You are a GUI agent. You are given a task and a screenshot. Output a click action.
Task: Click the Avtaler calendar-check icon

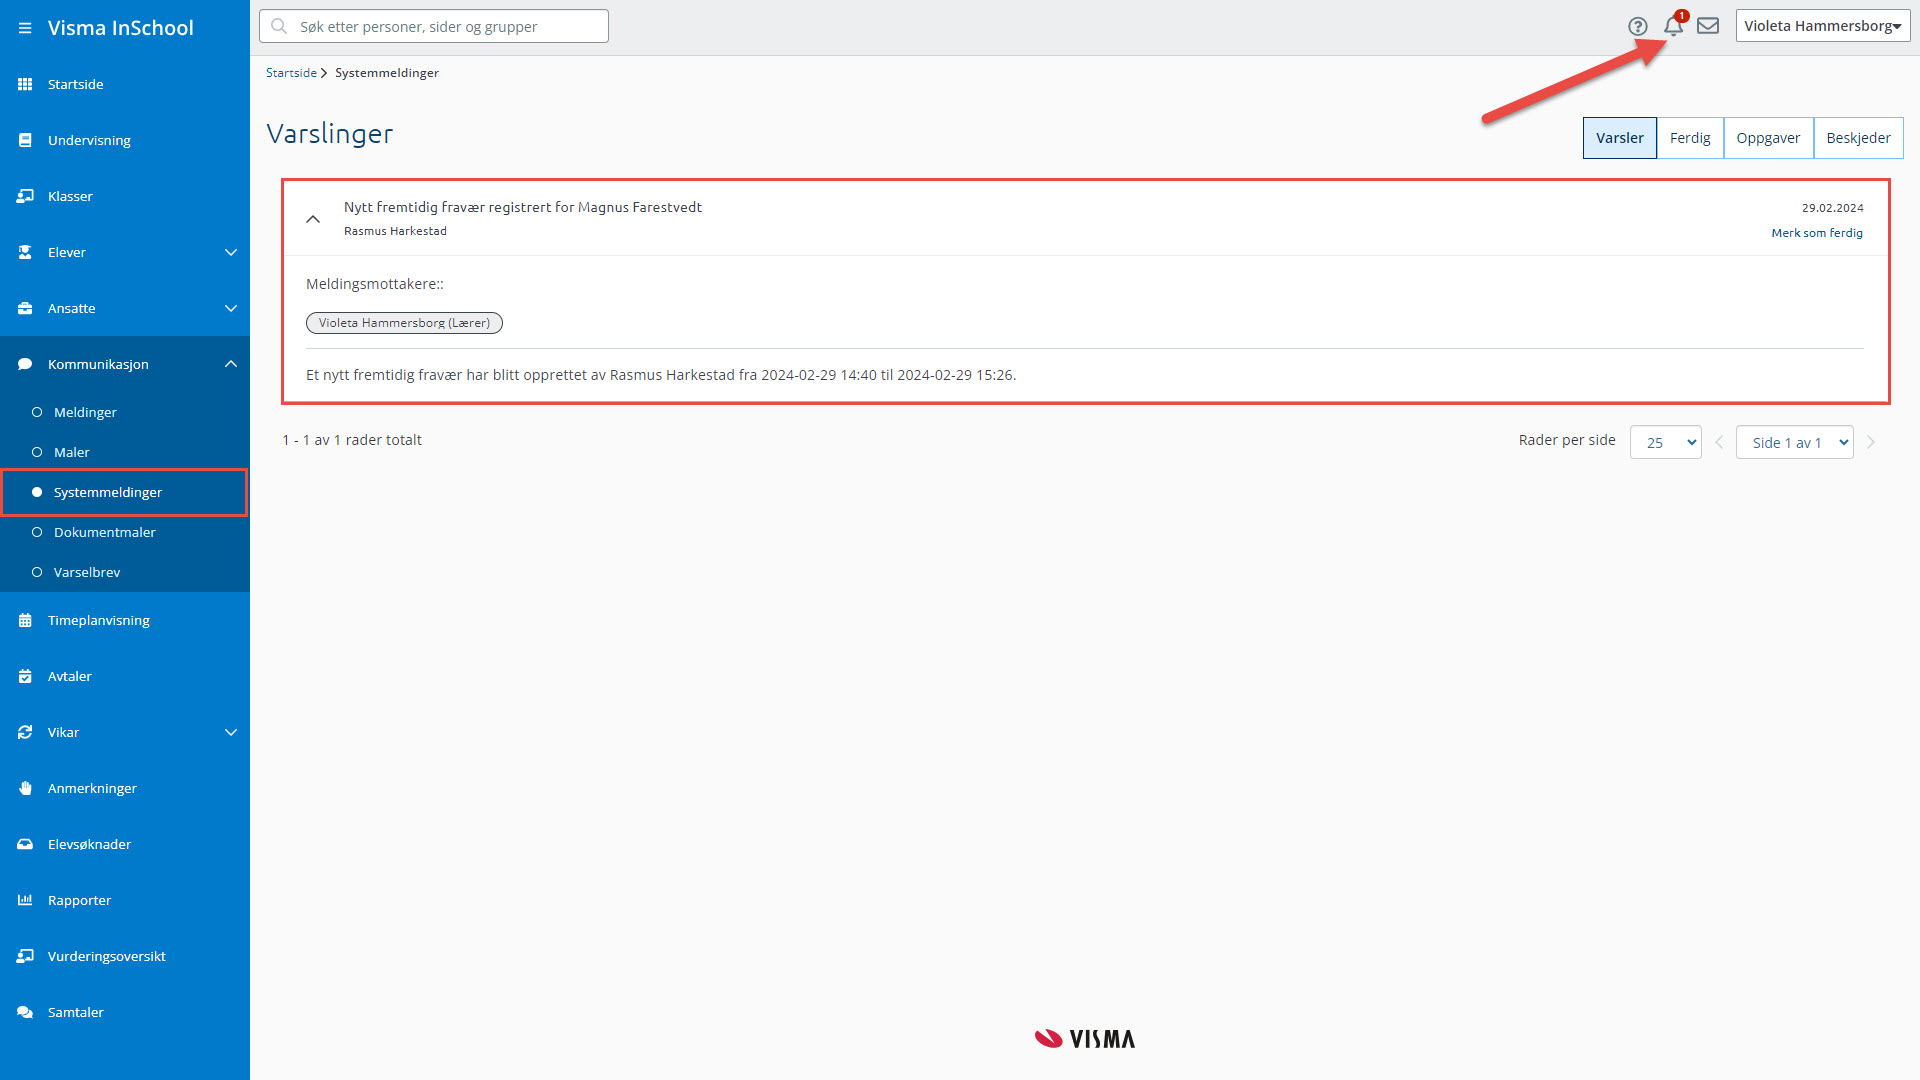coord(25,676)
